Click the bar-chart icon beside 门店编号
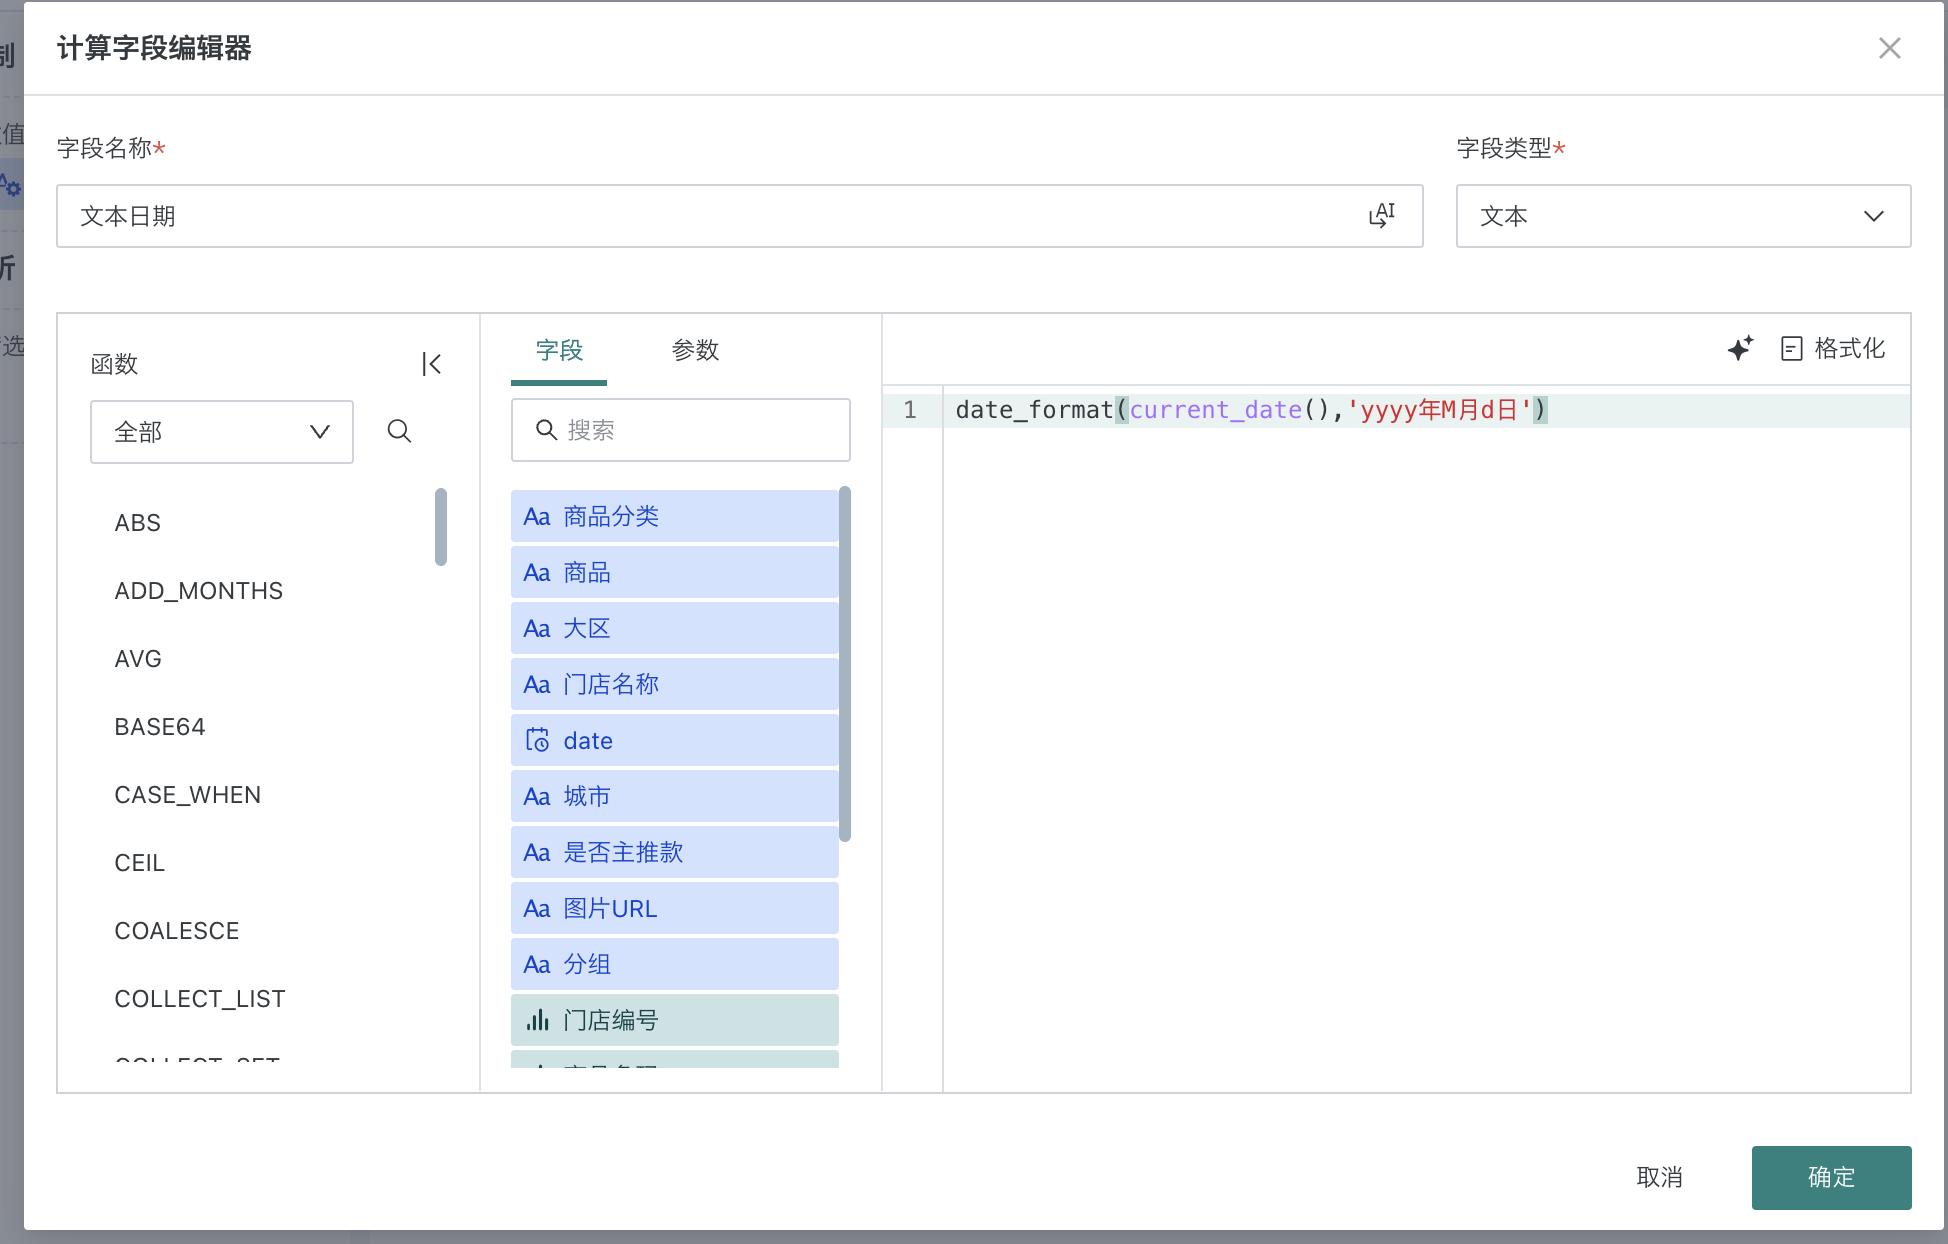The width and height of the screenshot is (1948, 1244). [538, 1020]
